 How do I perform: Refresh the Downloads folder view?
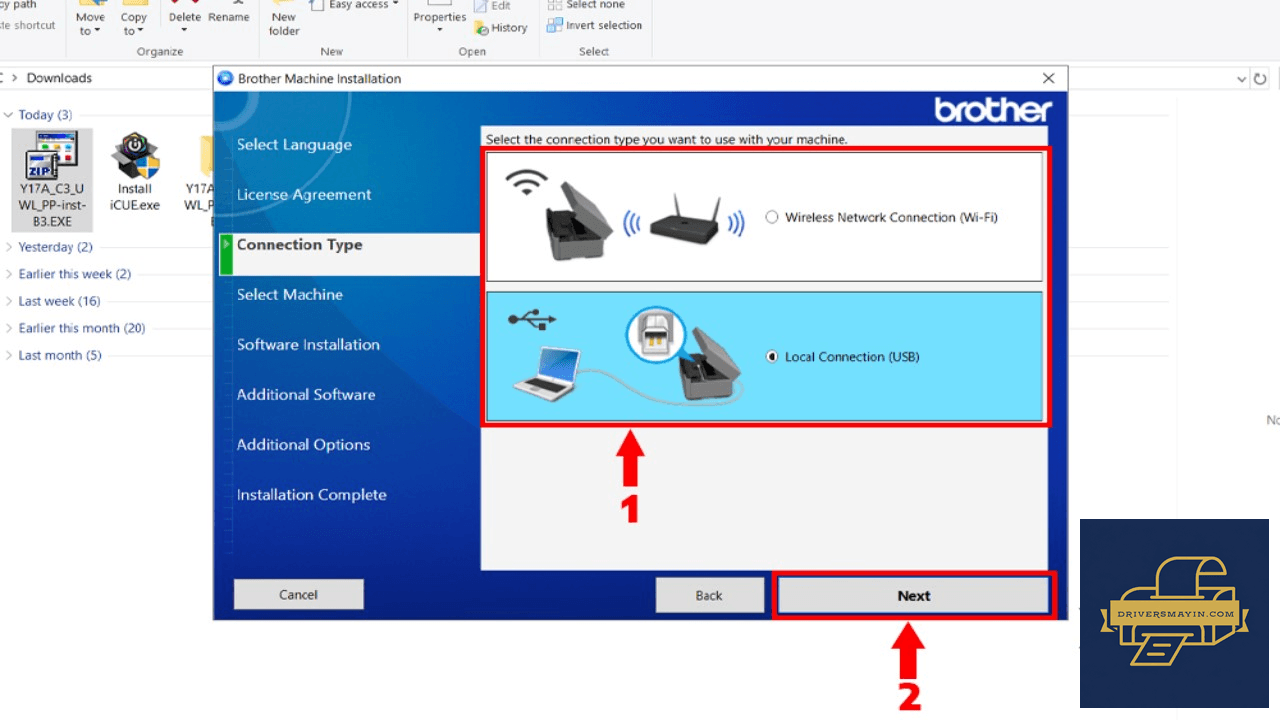tap(1261, 79)
